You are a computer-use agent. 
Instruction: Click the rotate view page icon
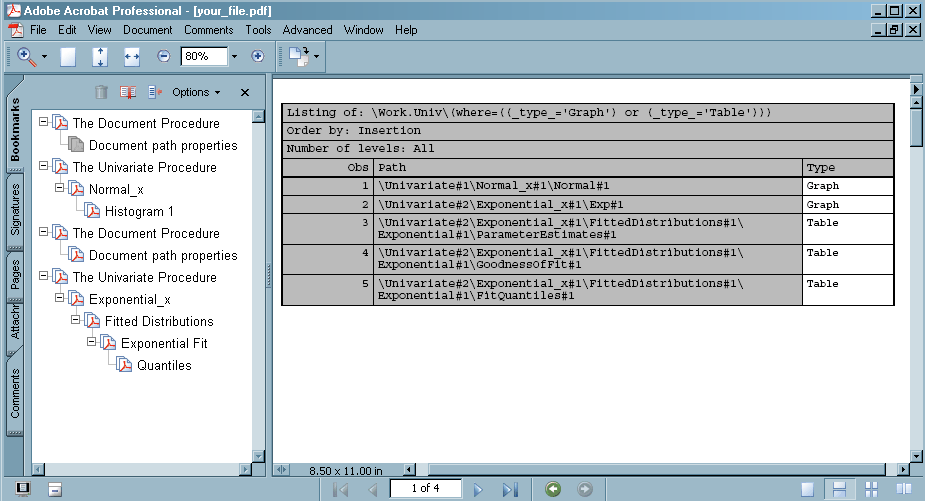point(299,57)
